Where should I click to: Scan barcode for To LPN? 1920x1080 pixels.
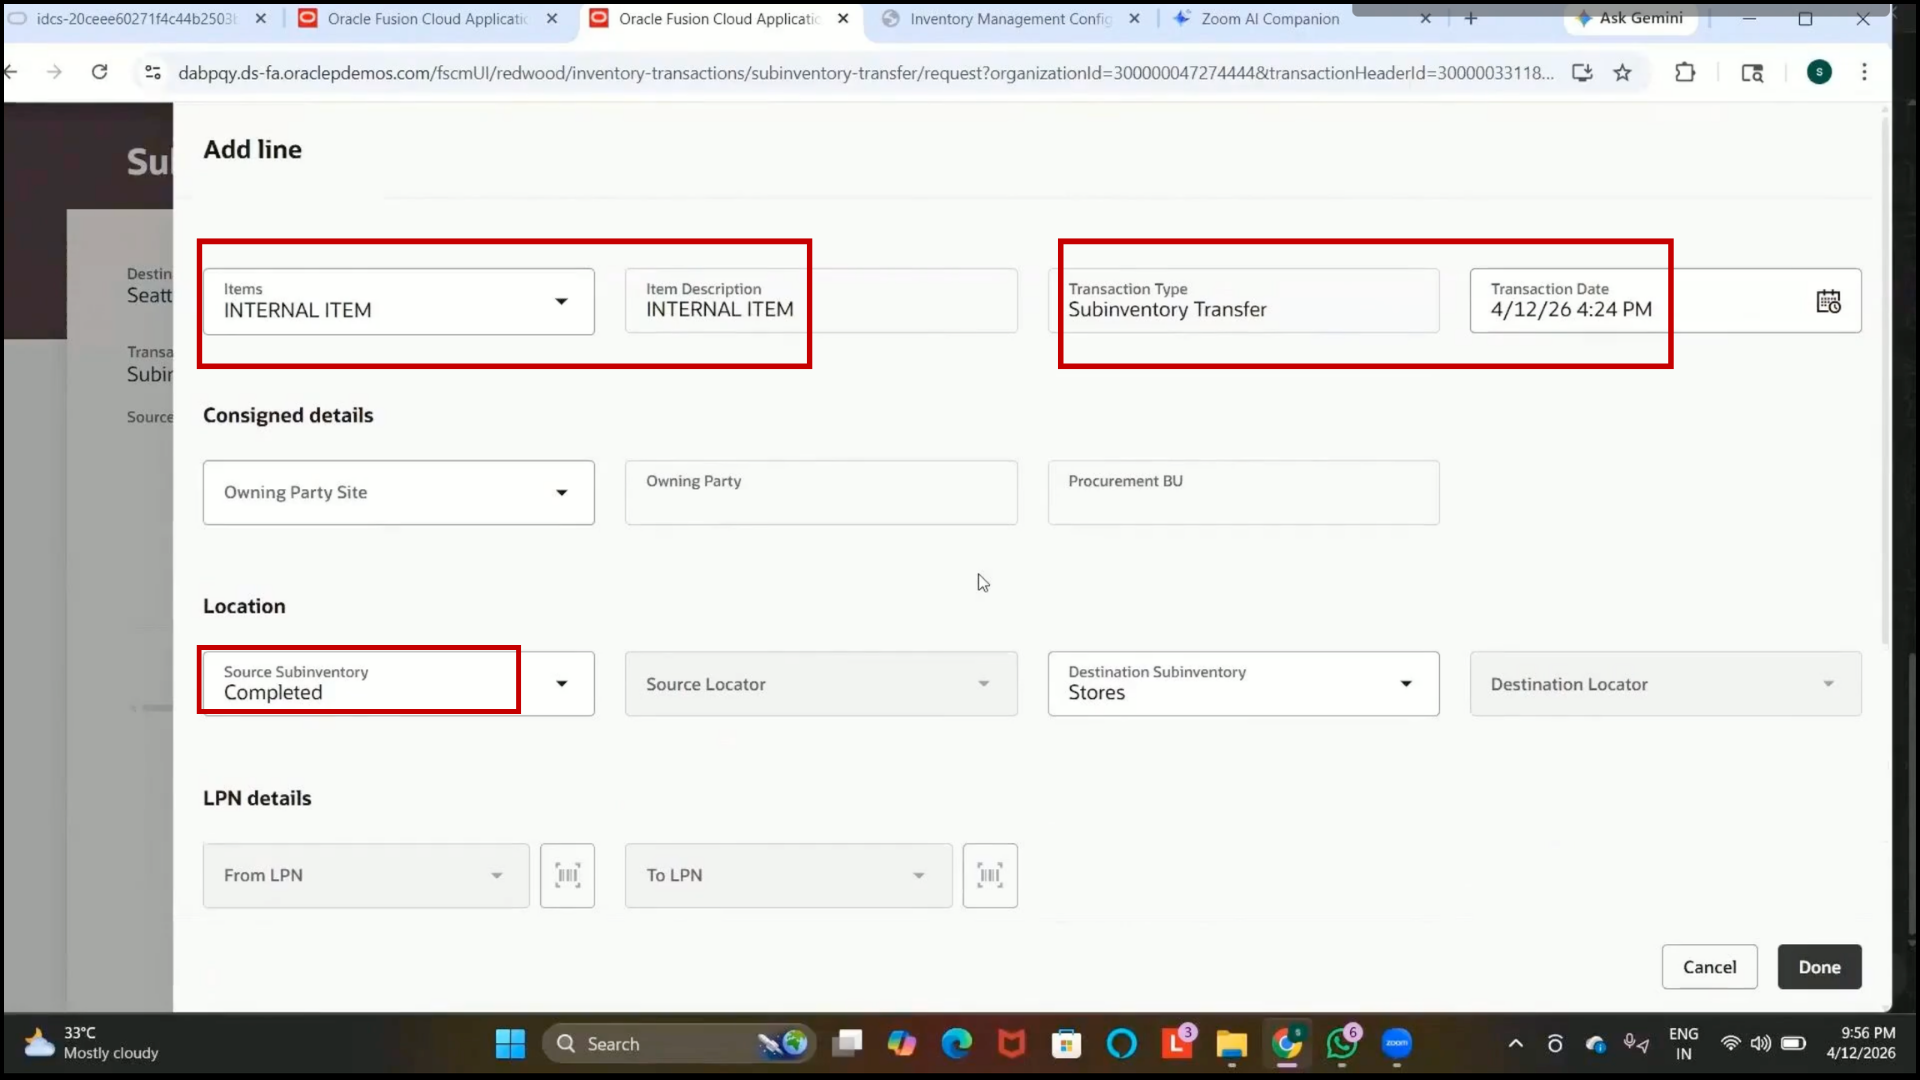coord(990,875)
